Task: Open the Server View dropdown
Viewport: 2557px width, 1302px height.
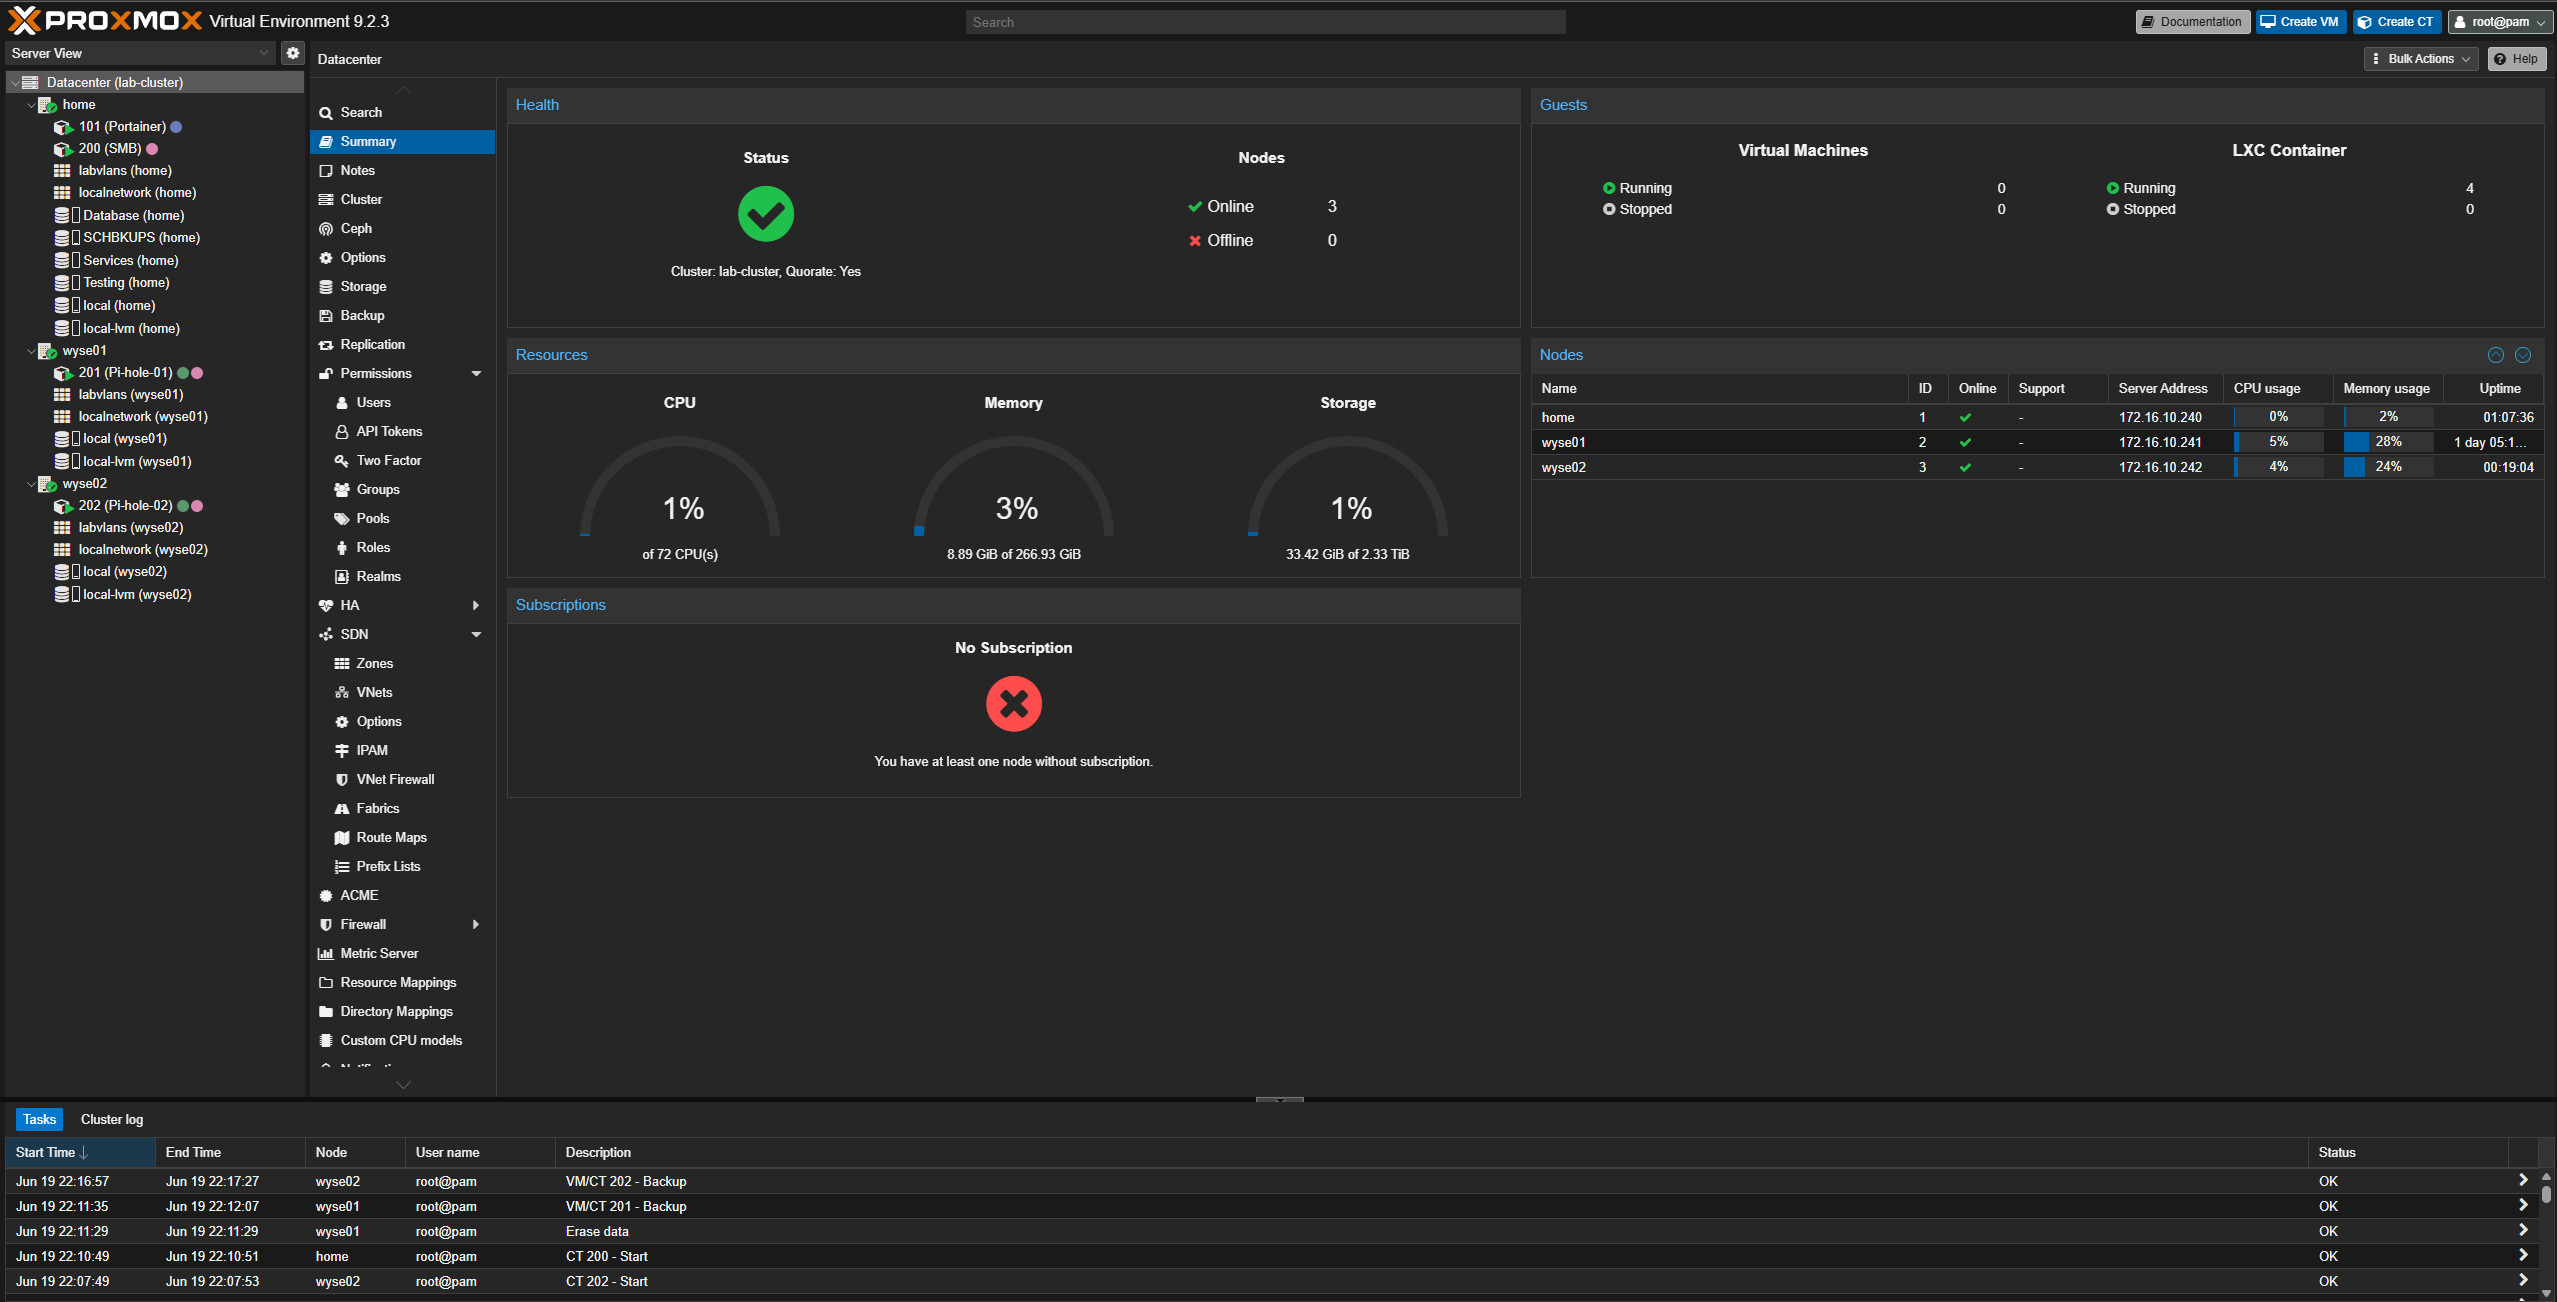Action: (x=140, y=53)
